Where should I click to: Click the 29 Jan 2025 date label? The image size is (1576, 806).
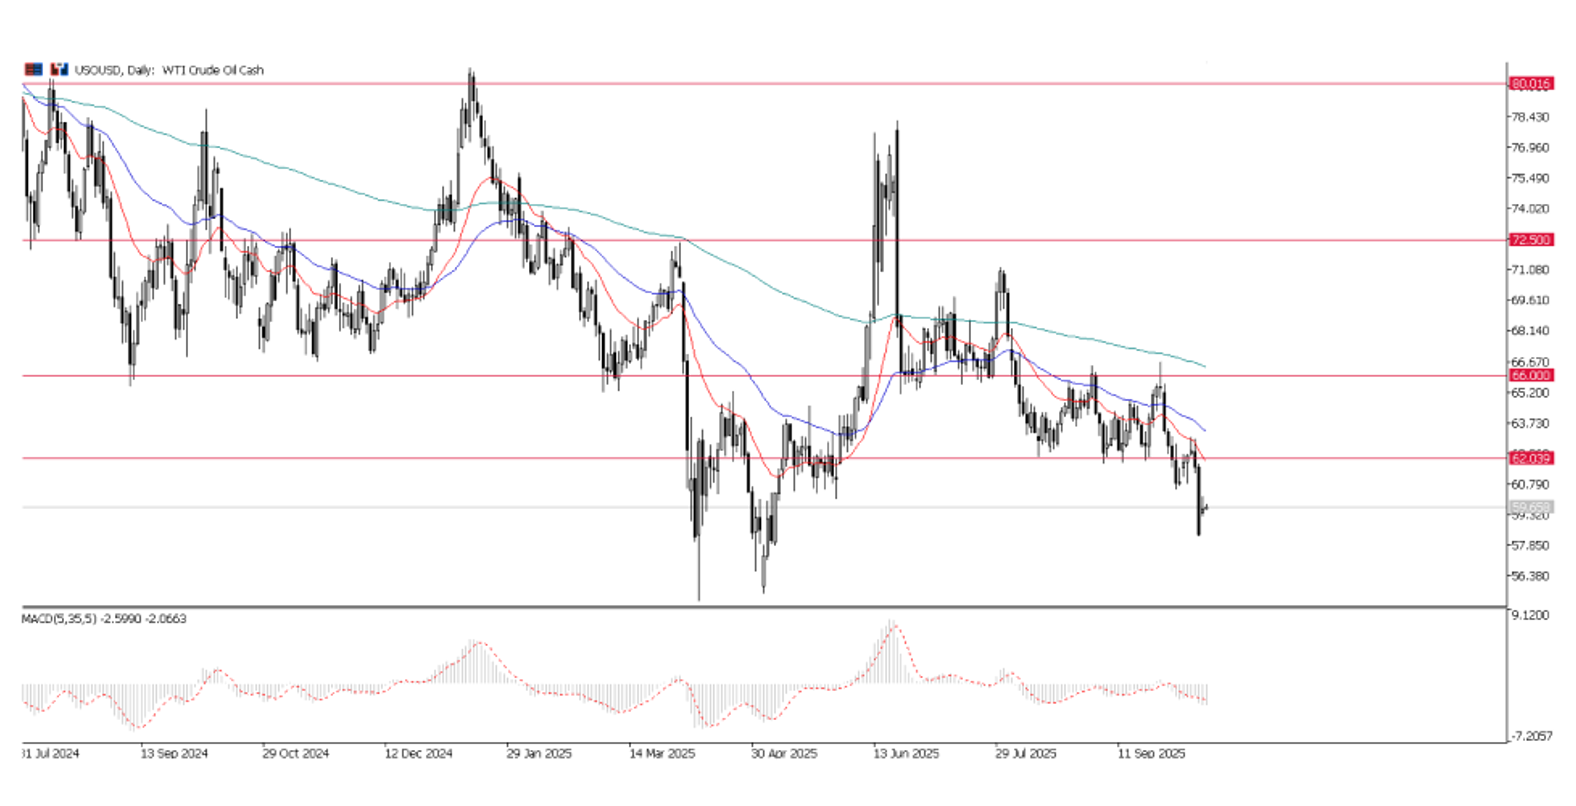(x=539, y=753)
